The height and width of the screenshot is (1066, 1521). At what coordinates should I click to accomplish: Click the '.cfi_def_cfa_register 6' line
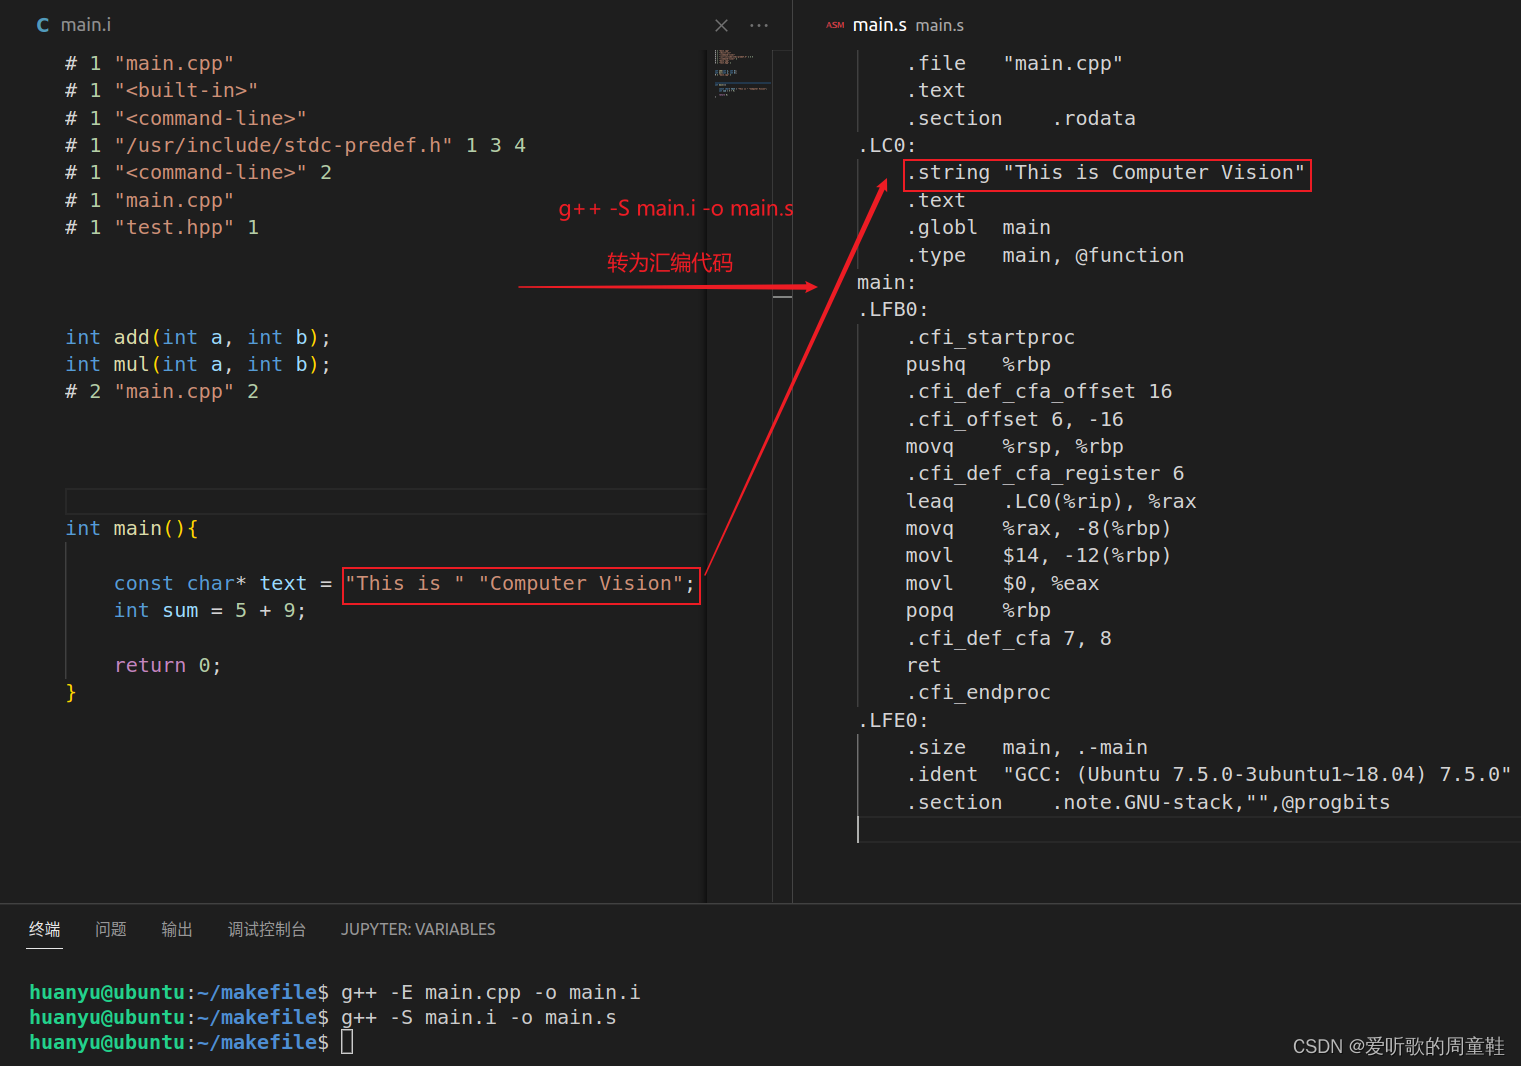click(x=1045, y=473)
